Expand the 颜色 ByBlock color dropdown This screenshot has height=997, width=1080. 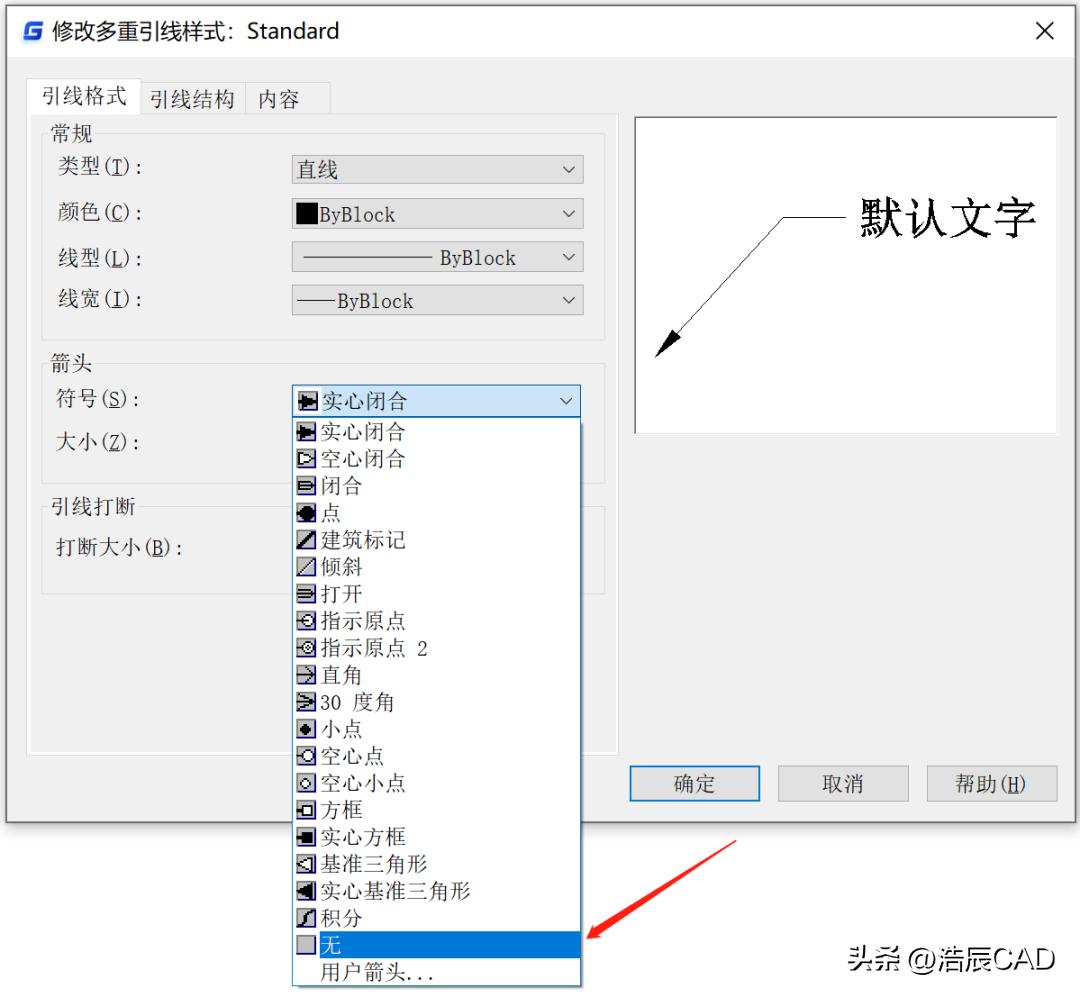[437, 213]
